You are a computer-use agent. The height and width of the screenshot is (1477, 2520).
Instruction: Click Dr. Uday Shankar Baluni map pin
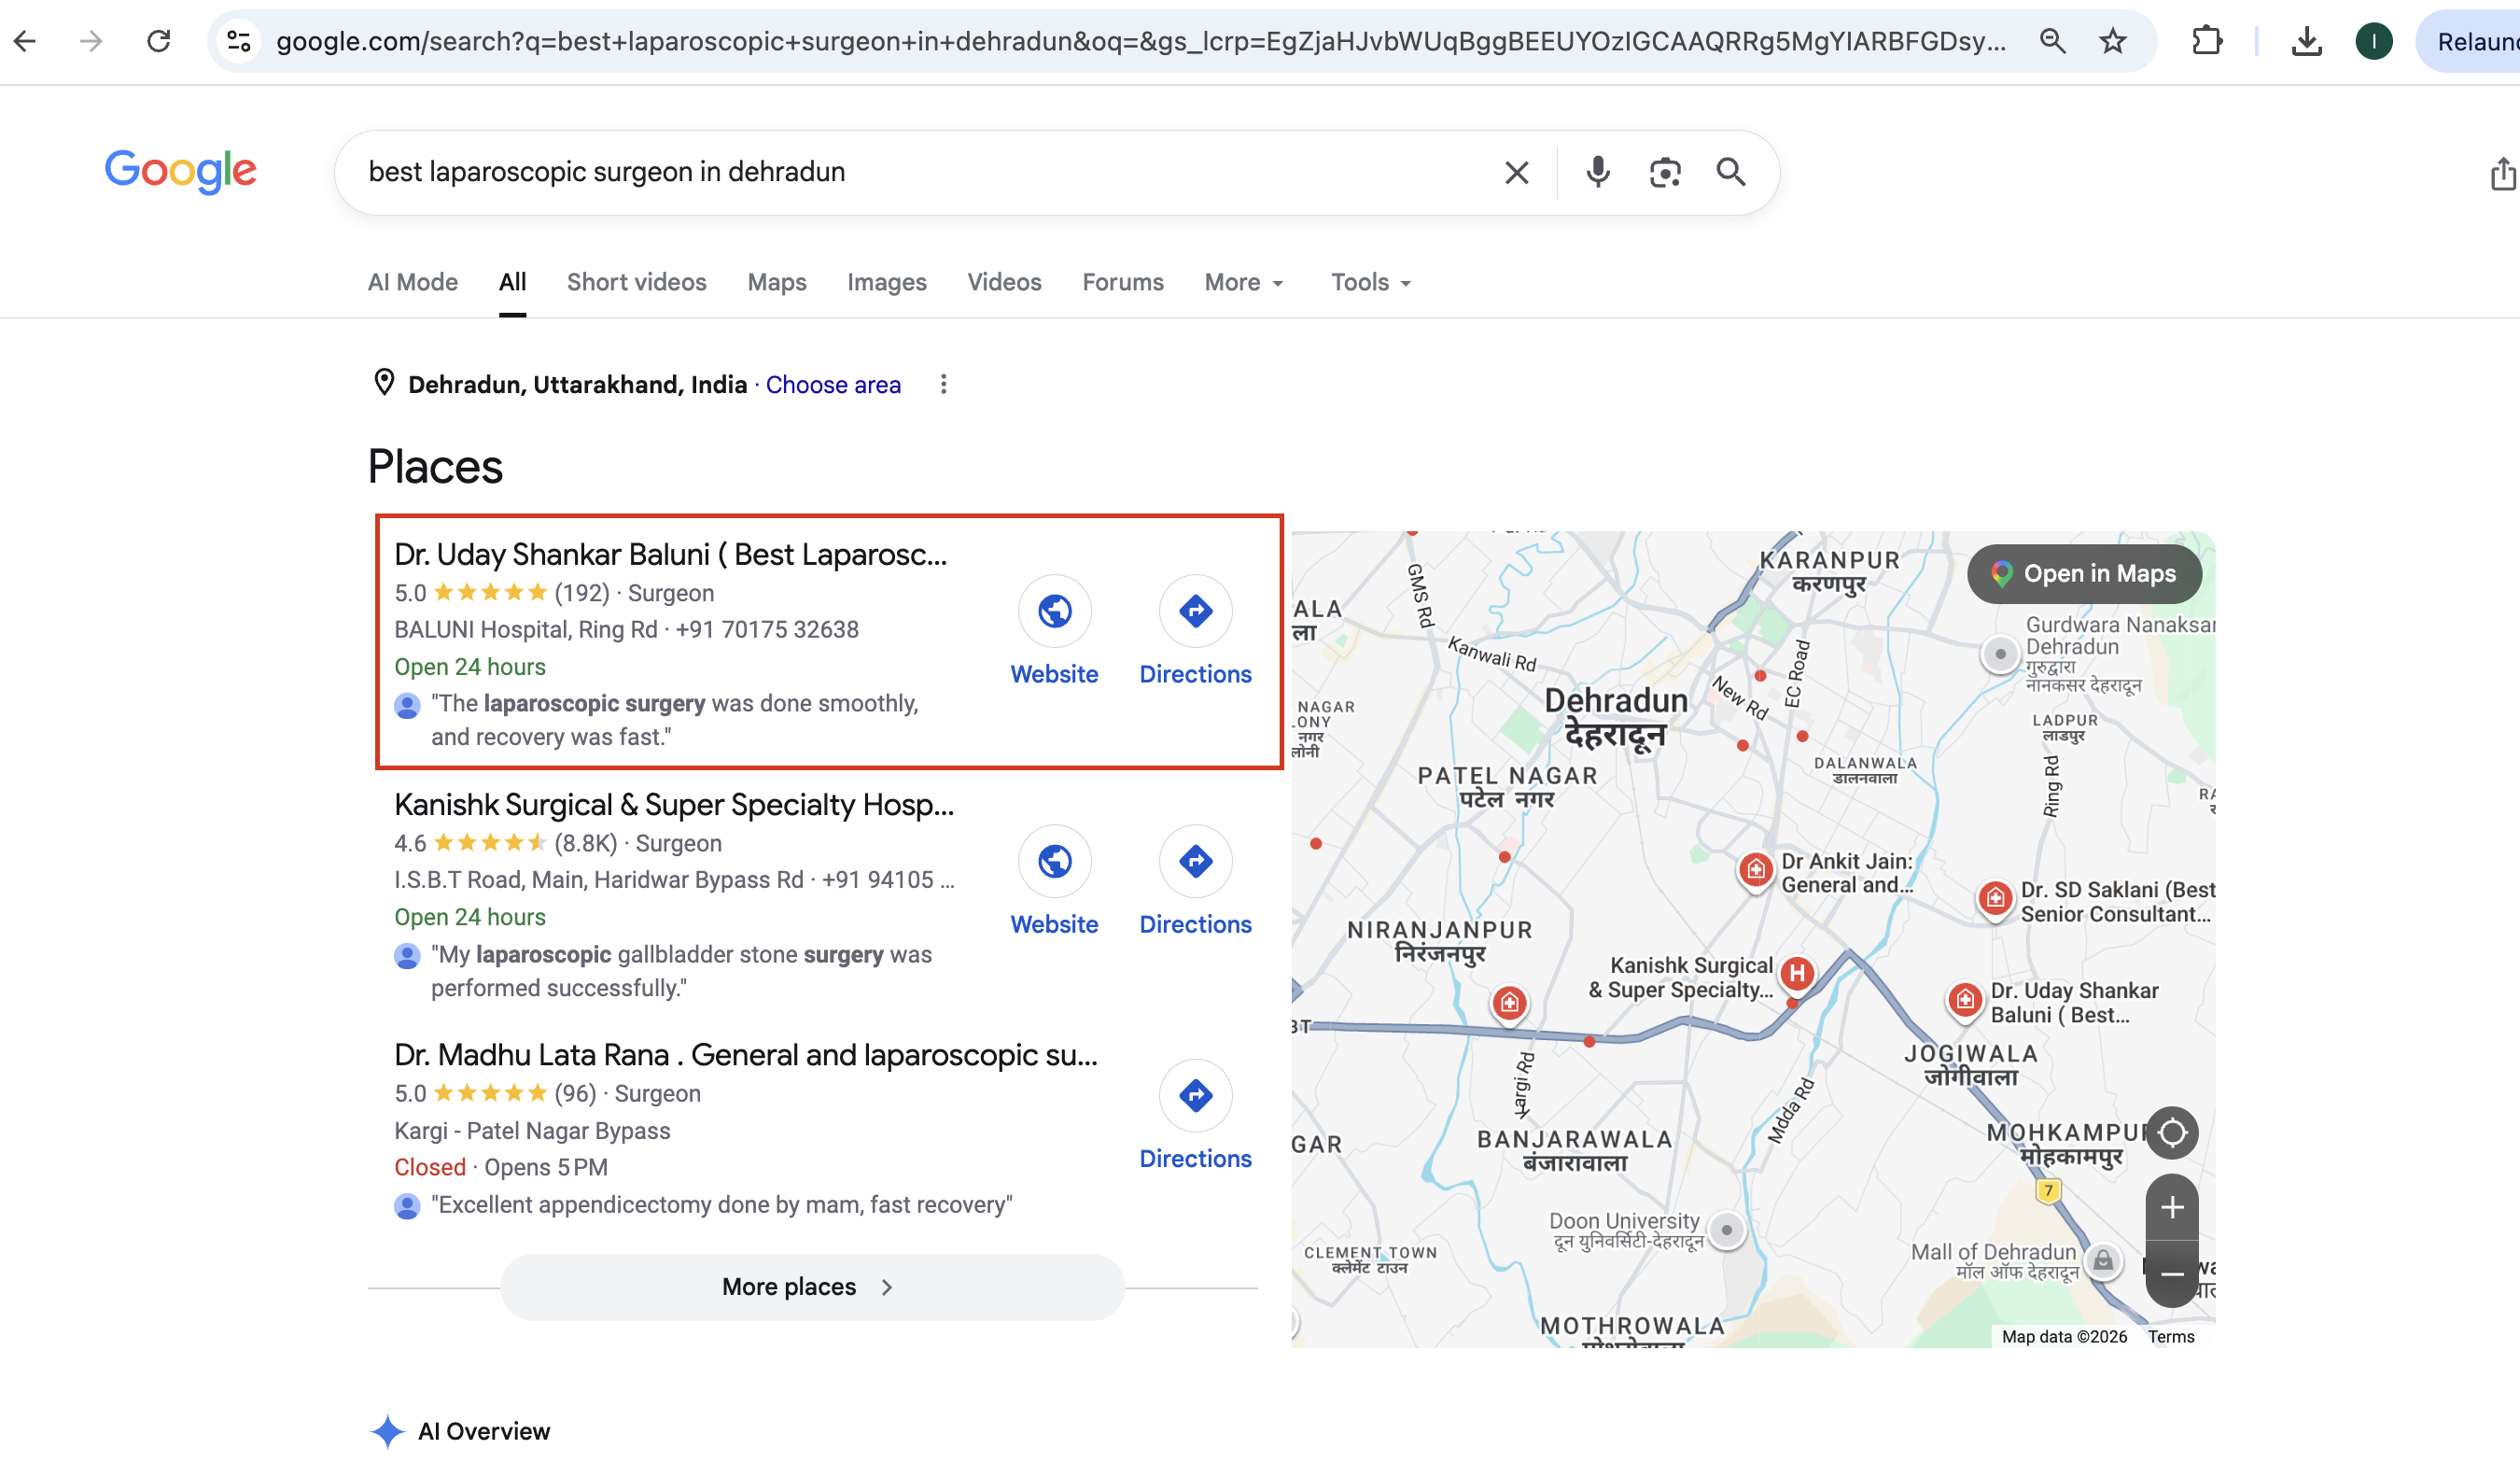coord(1965,999)
